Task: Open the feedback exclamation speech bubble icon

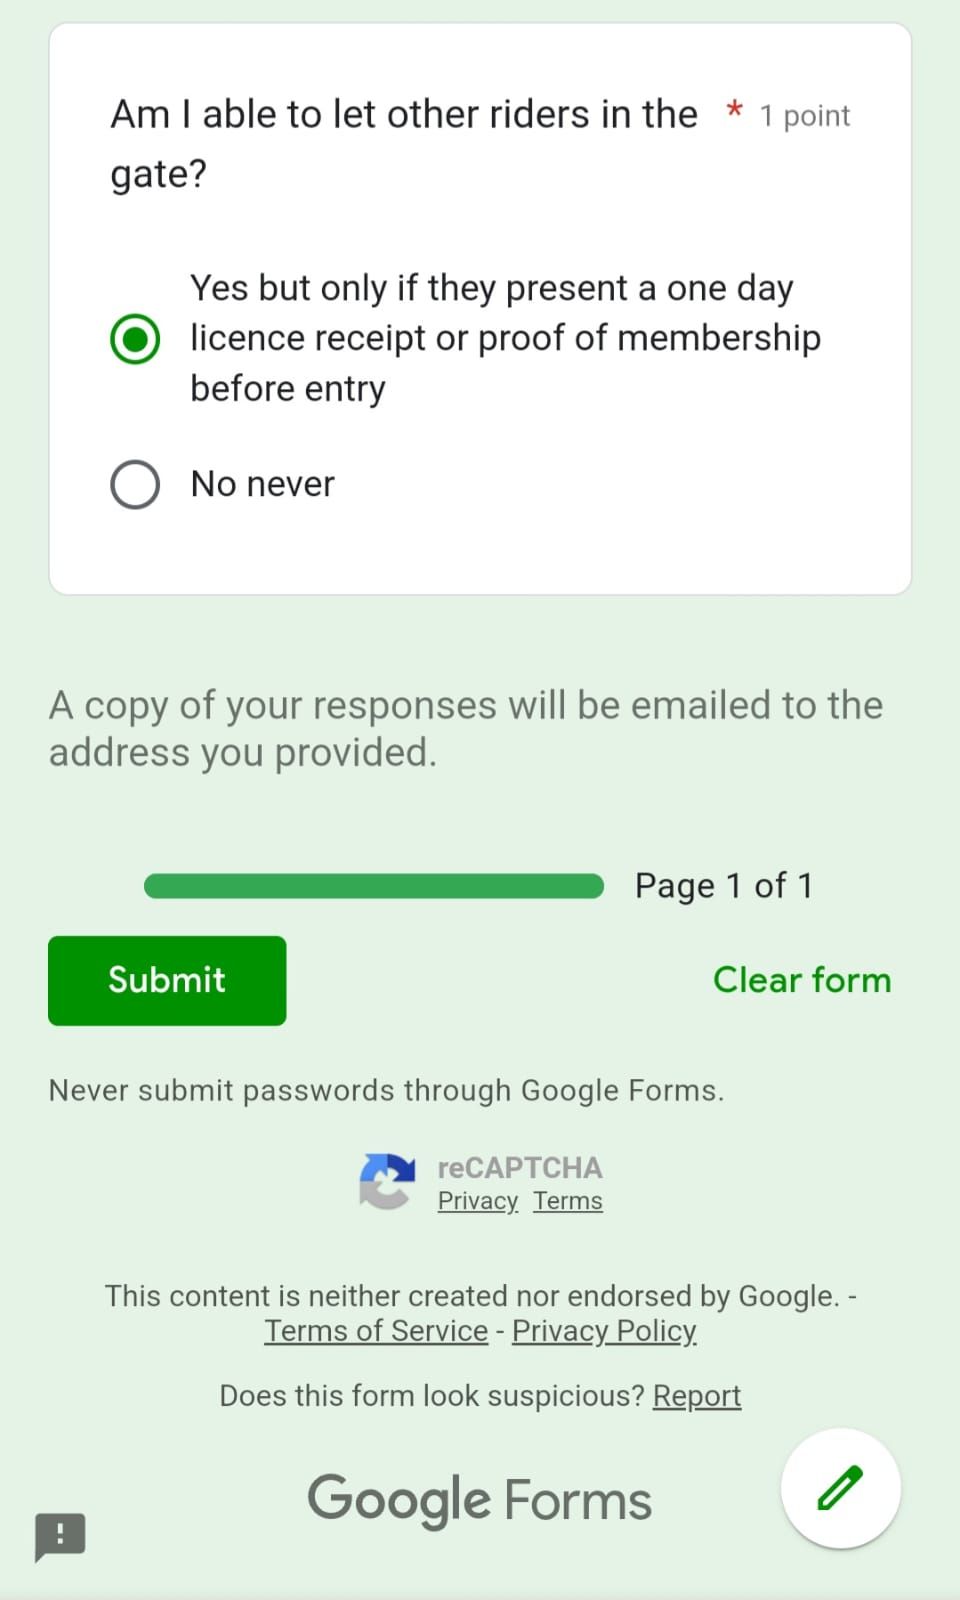Action: coord(60,1535)
